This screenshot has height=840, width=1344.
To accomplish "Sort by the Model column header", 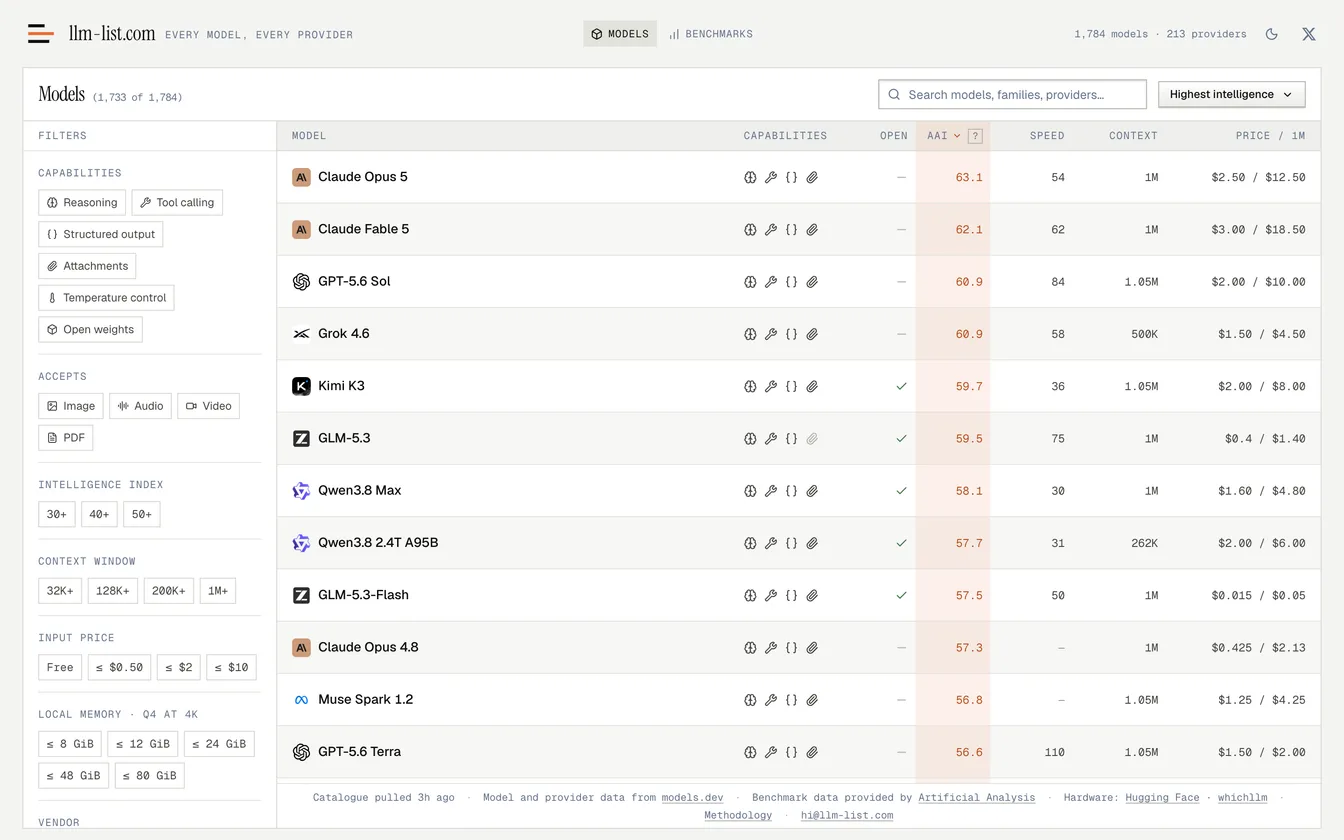I will [309, 136].
